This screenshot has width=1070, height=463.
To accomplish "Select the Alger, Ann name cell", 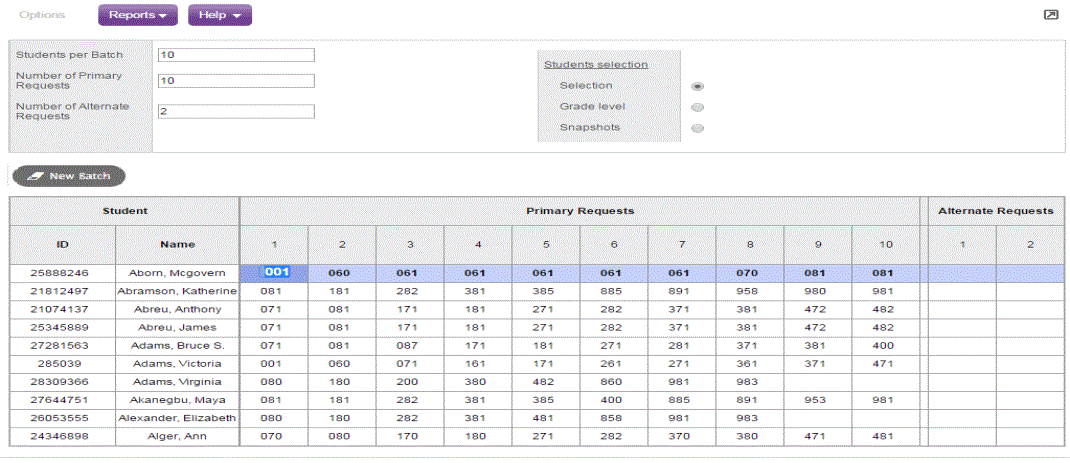I will [x=177, y=436].
